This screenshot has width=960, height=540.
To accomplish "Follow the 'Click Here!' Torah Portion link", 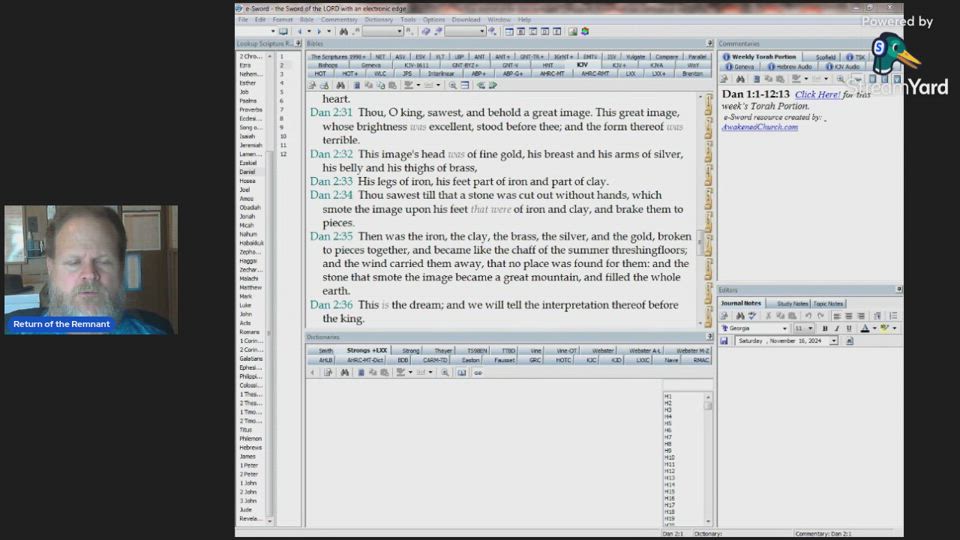I will click(x=817, y=95).
